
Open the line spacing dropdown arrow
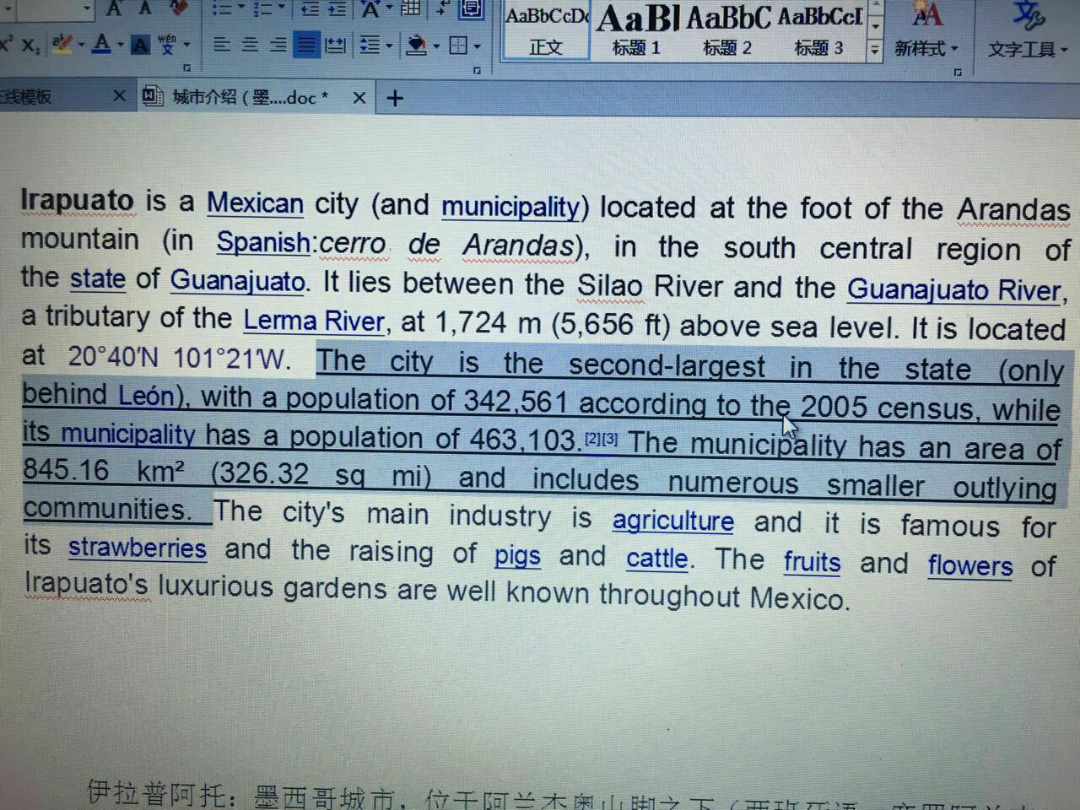[389, 47]
